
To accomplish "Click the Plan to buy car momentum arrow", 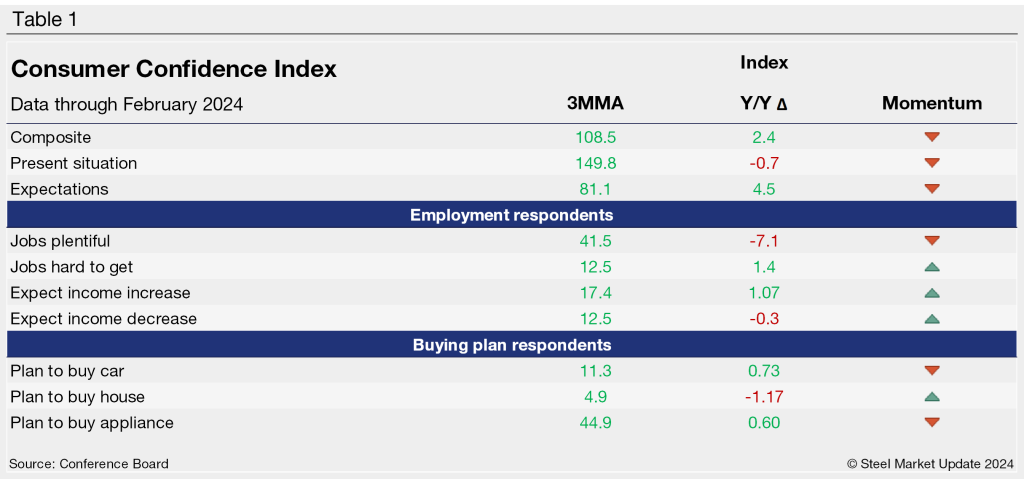I will click(x=932, y=371).
